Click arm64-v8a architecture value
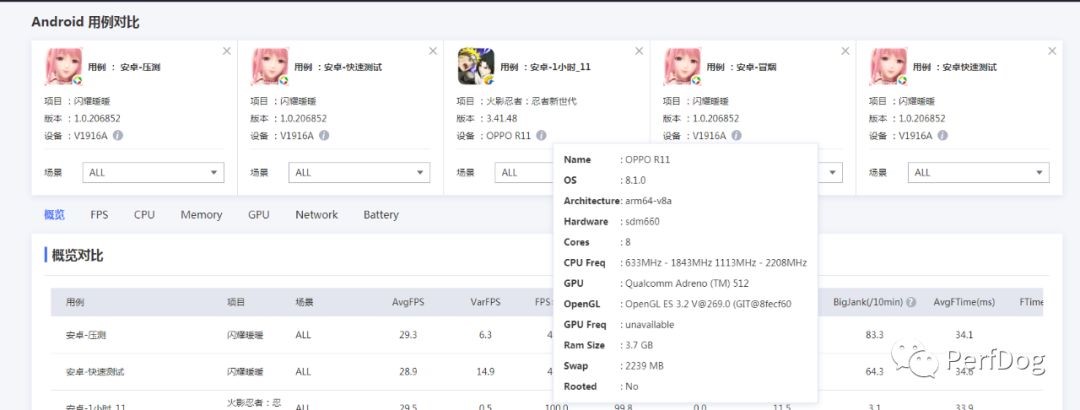 click(x=647, y=201)
